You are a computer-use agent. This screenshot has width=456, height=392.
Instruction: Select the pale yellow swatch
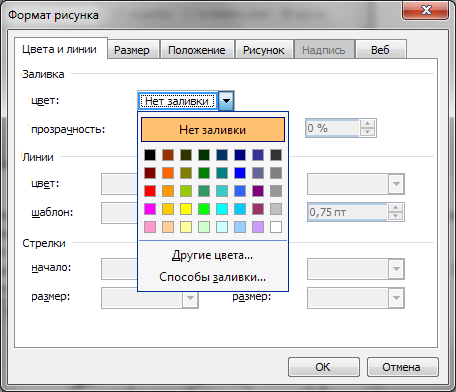click(186, 227)
